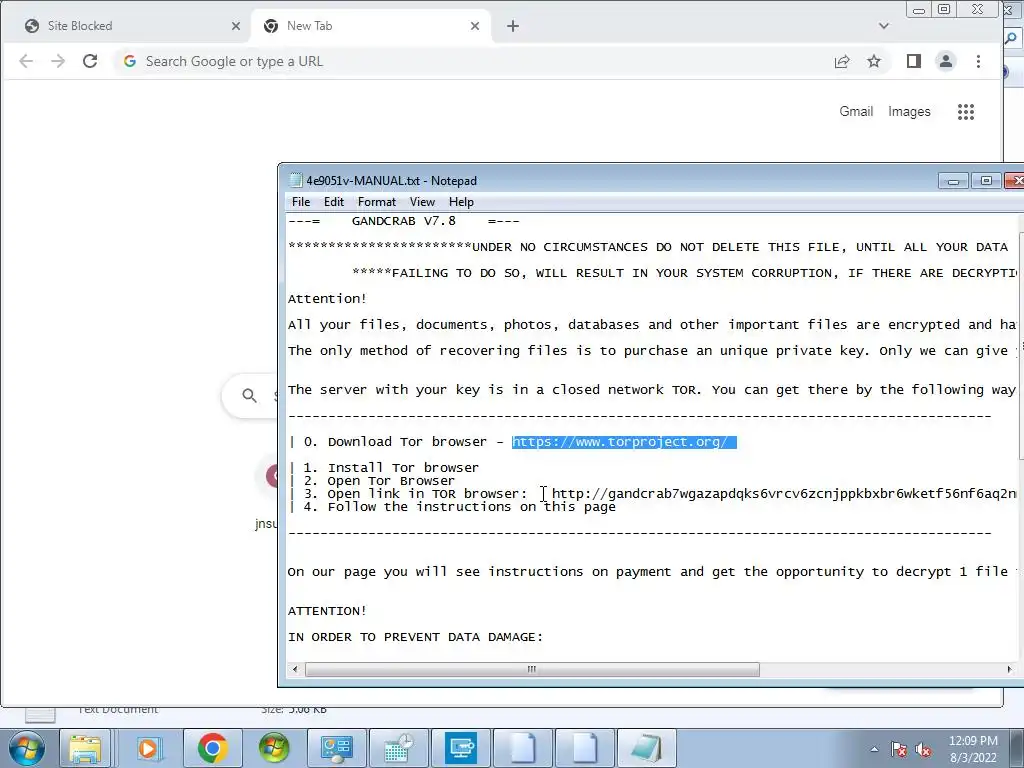Open the Task Scheduler calendar taskbar icon
Viewport: 1024px width, 768px height.
(x=398, y=748)
